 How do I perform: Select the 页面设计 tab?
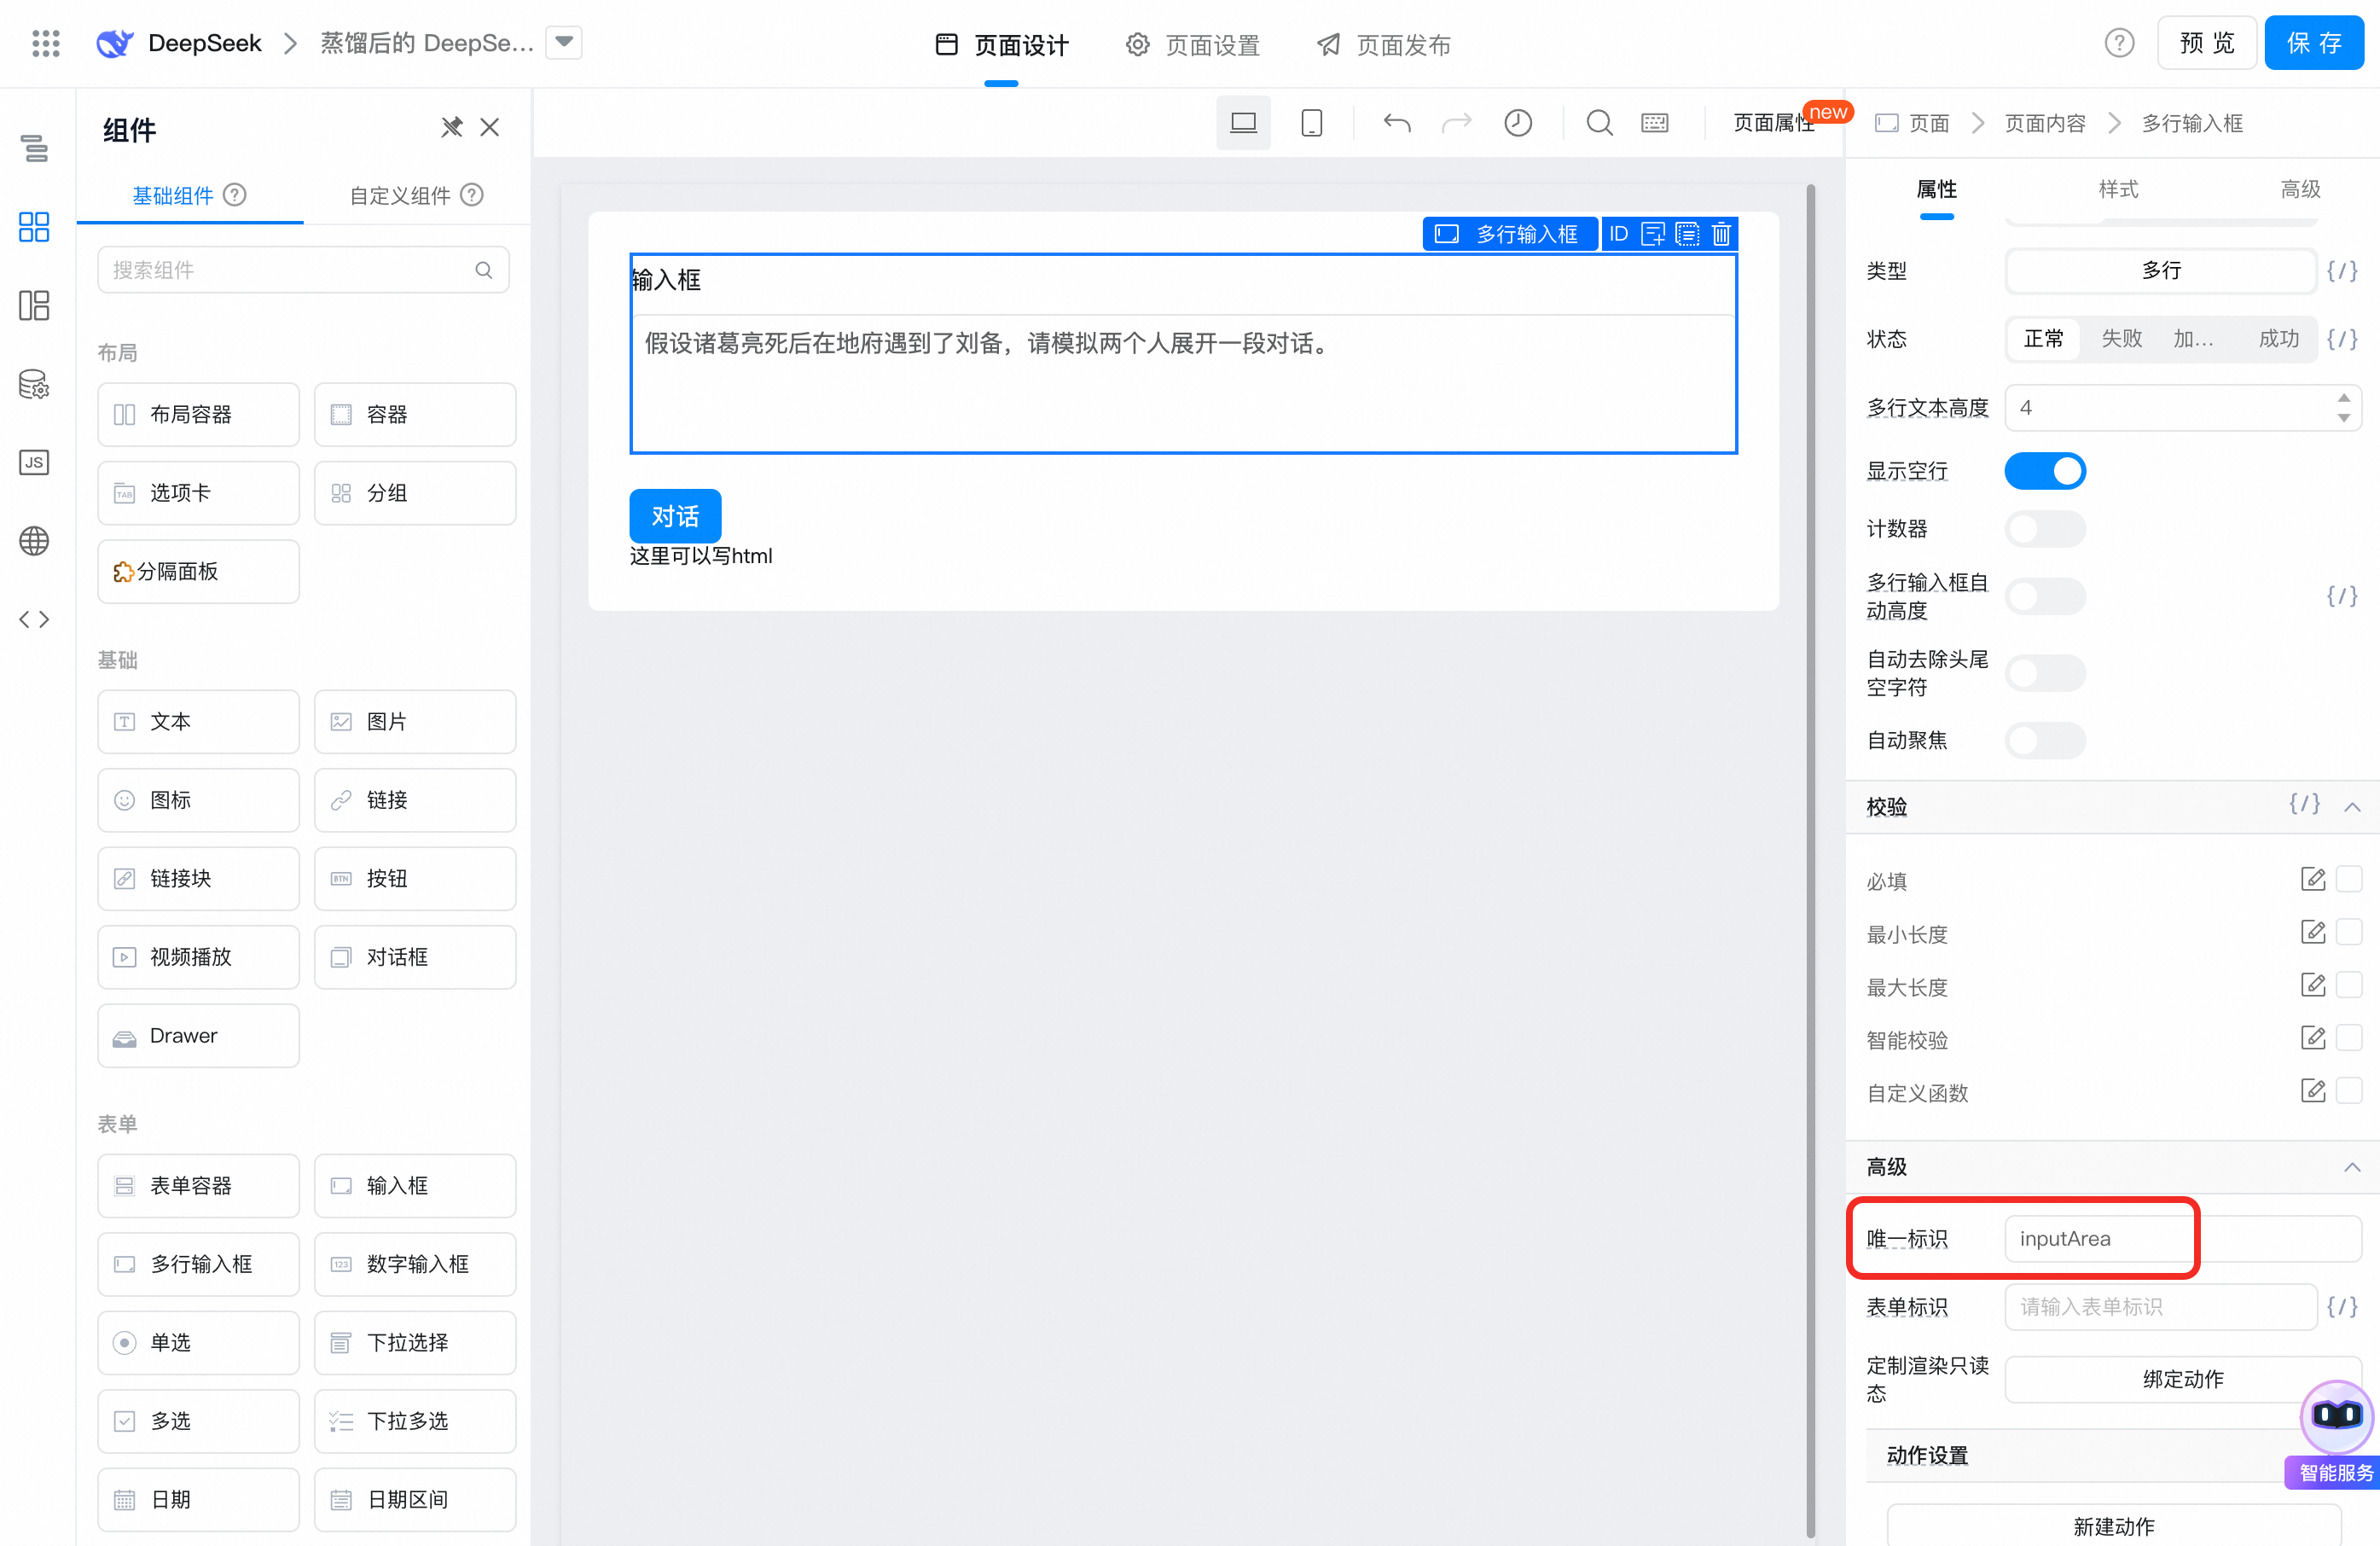tap(1002, 44)
